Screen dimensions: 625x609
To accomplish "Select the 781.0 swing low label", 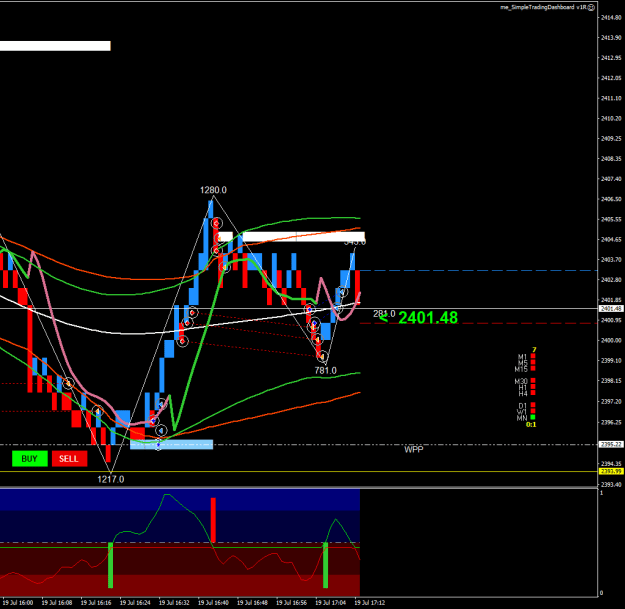I will (x=326, y=370).
